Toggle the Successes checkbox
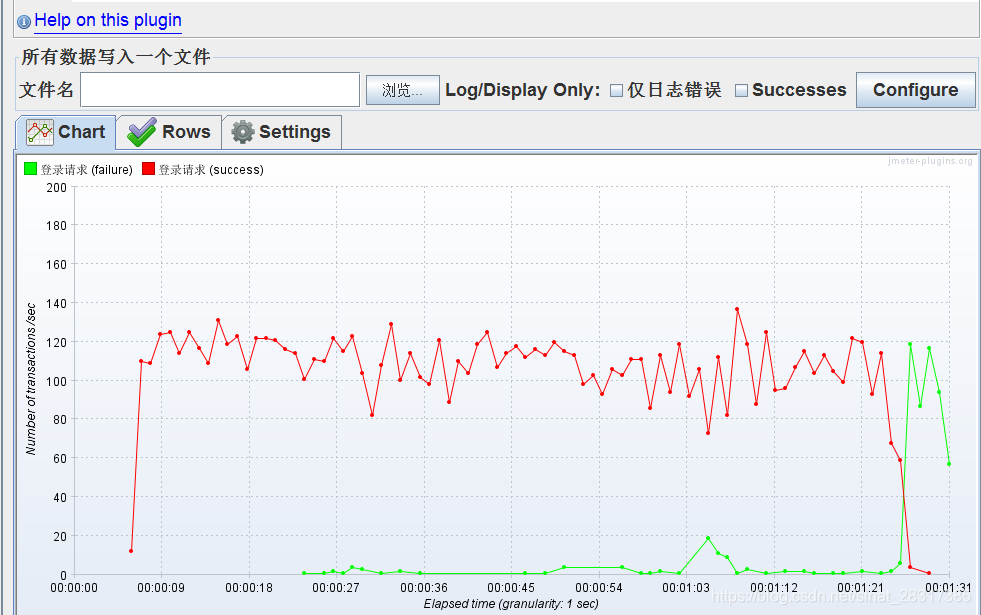The image size is (981, 615). pyautogui.click(x=741, y=91)
